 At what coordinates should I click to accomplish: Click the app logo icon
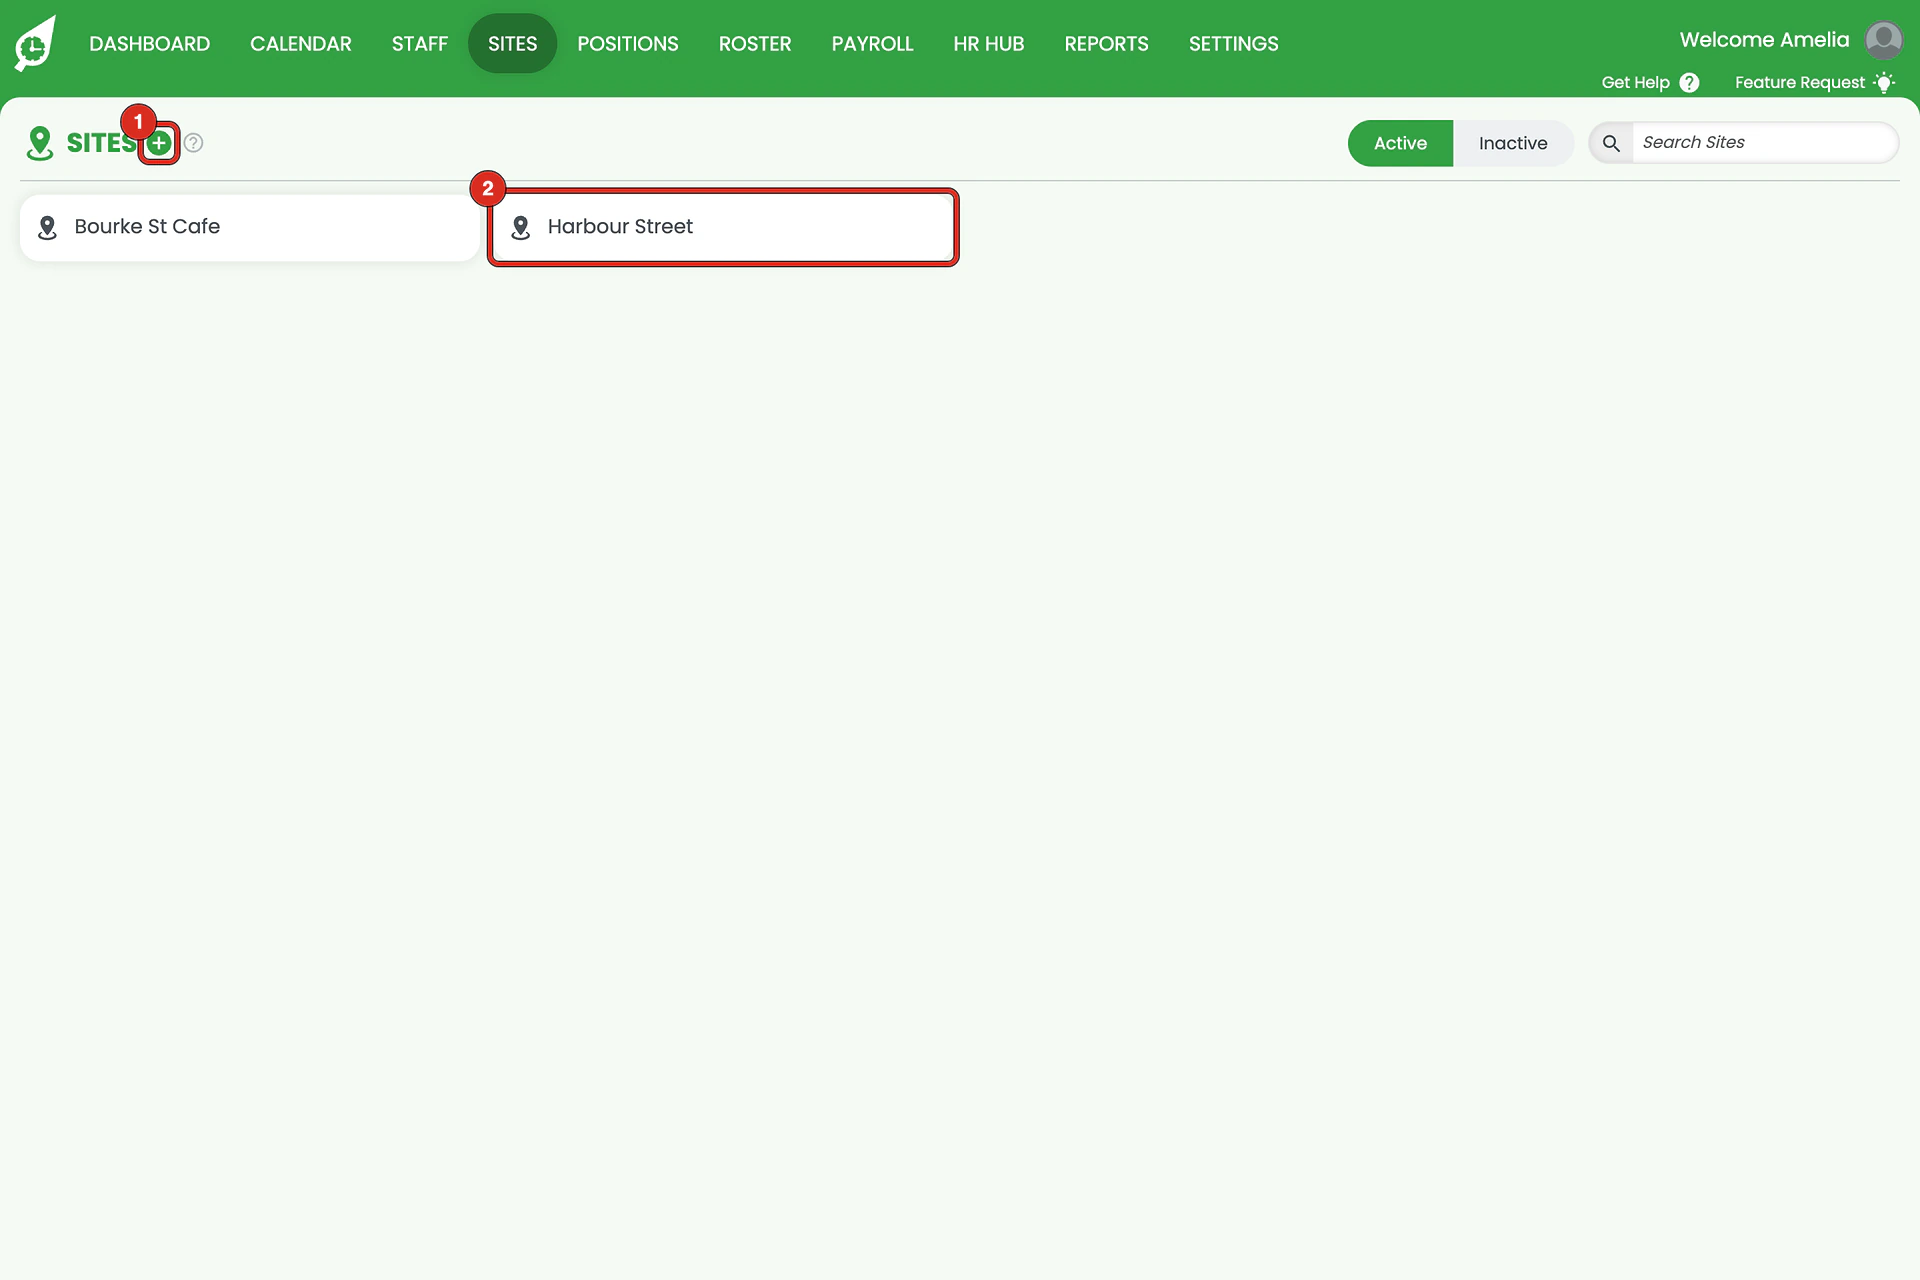(35, 43)
